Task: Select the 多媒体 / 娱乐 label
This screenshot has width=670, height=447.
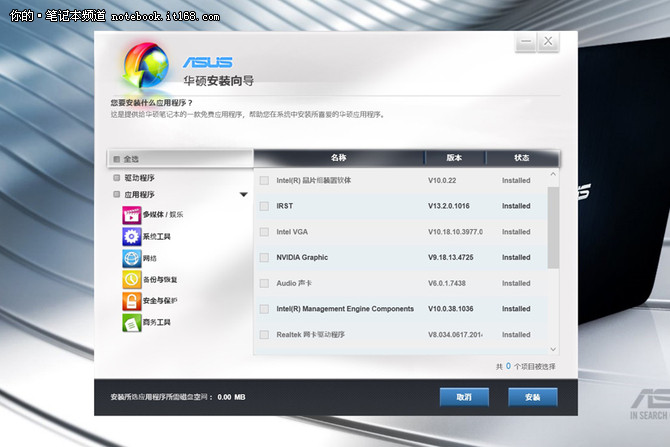Action: click(x=163, y=215)
